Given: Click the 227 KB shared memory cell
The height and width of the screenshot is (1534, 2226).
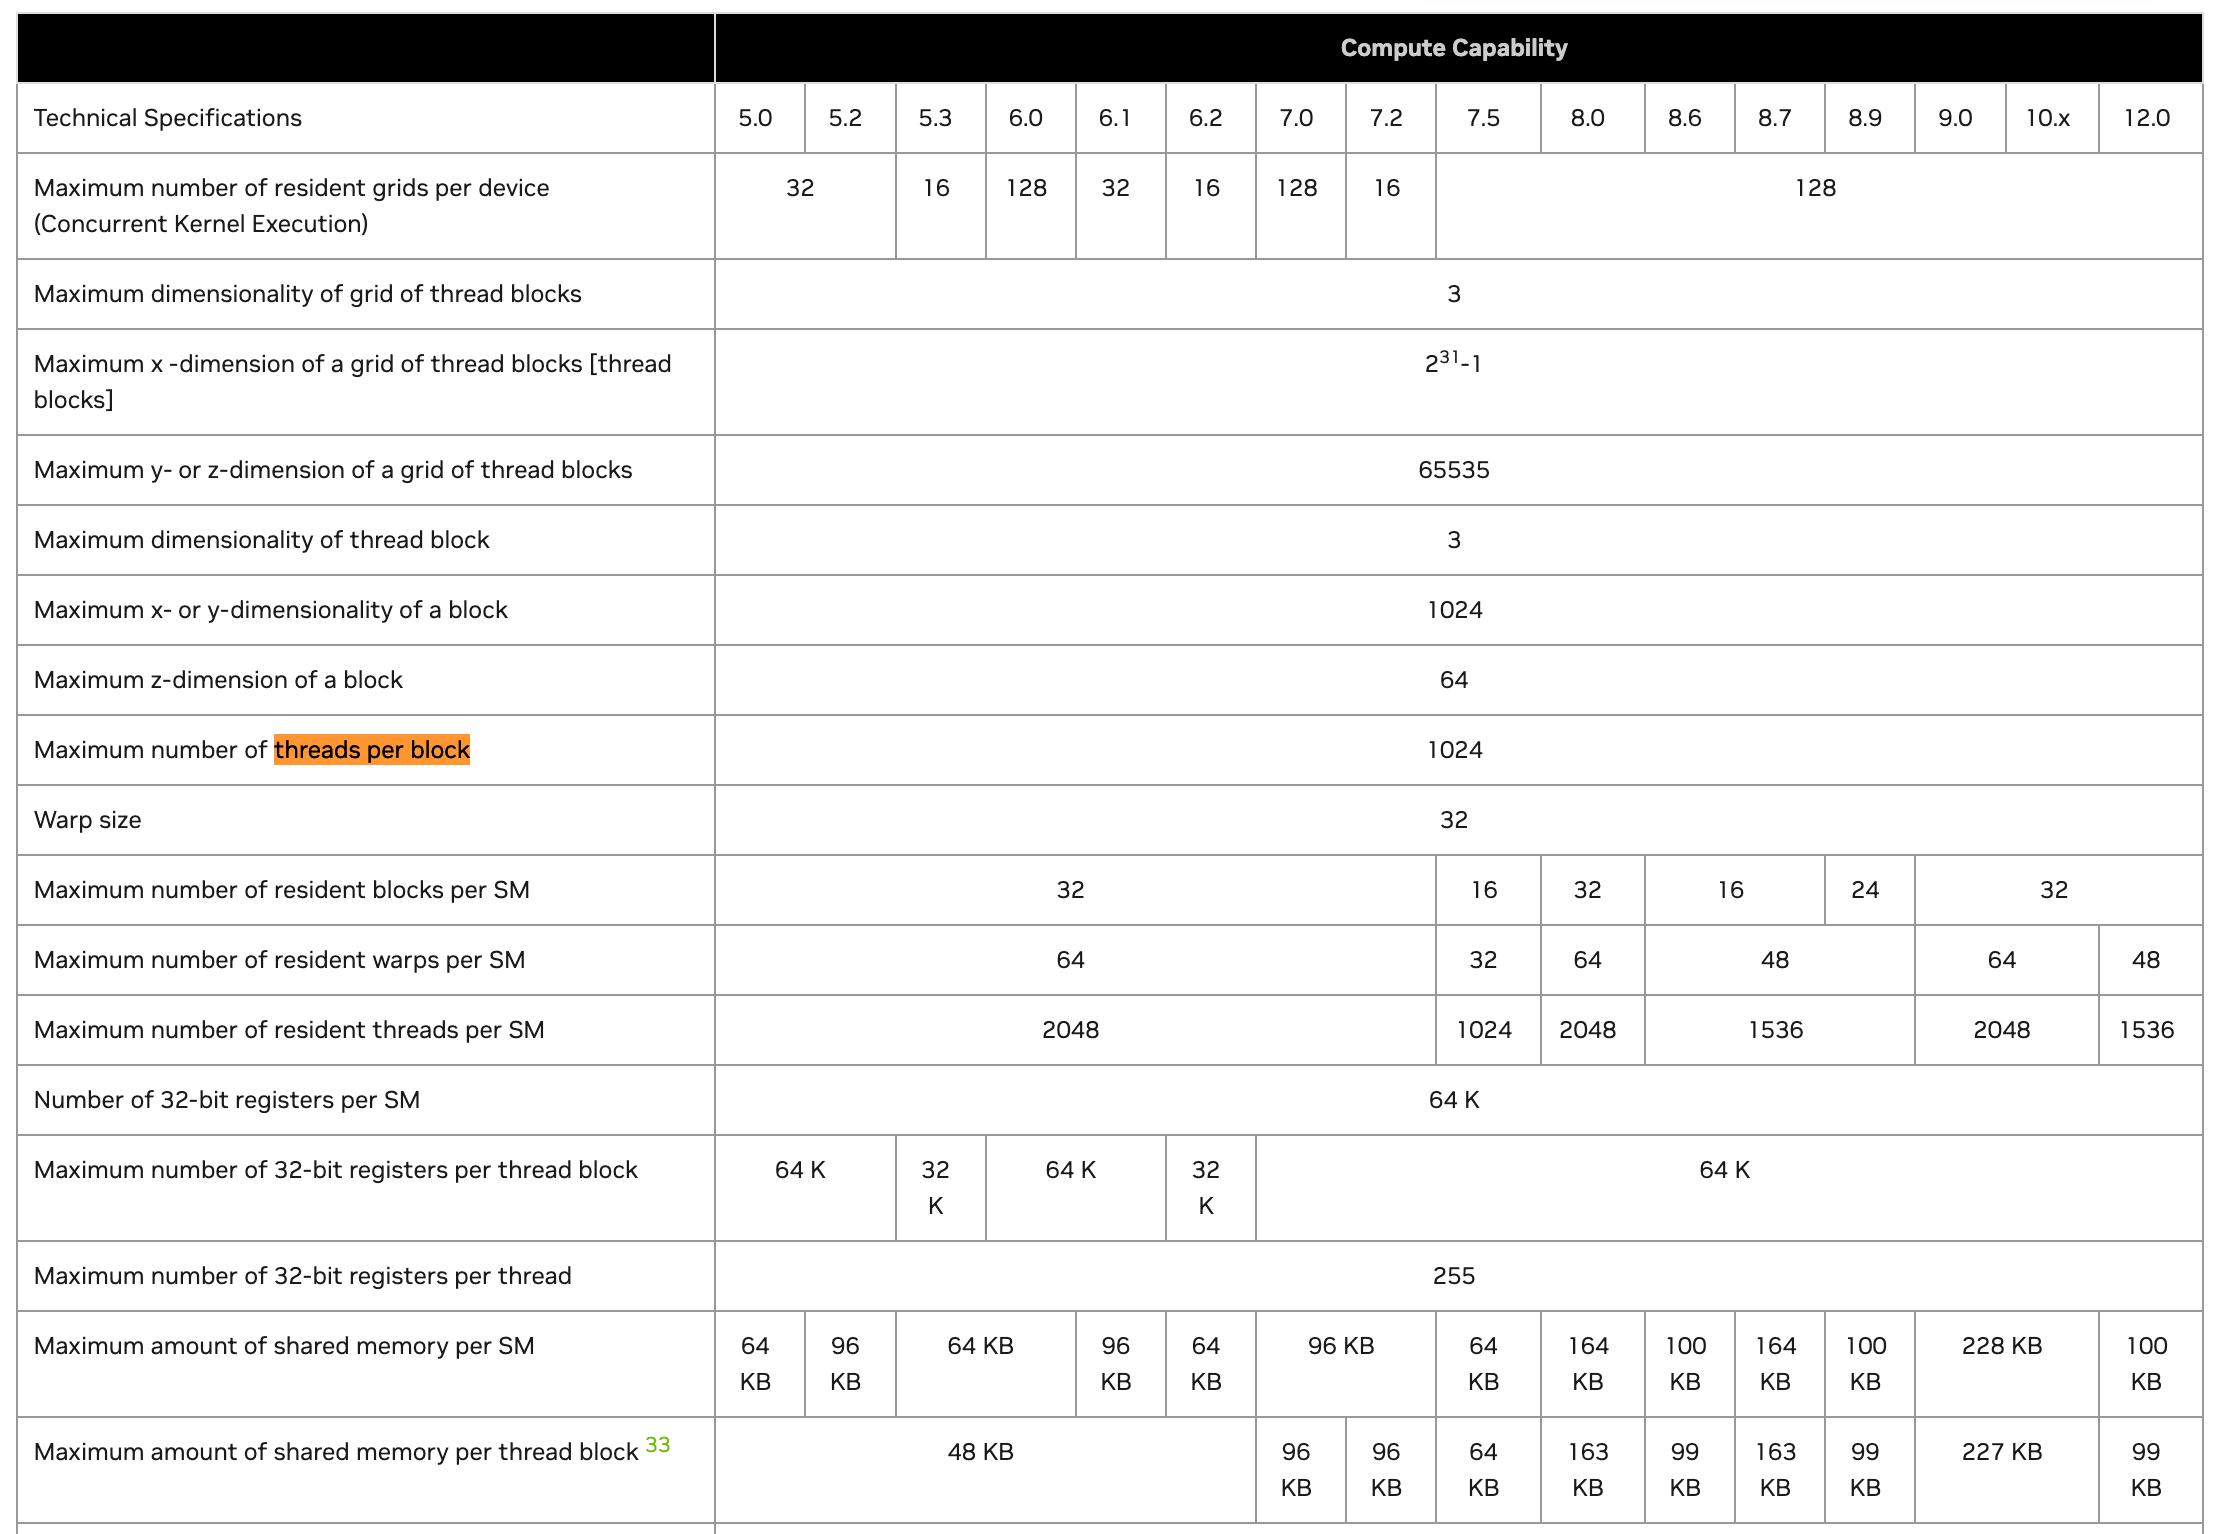Looking at the screenshot, I should click(2001, 1452).
